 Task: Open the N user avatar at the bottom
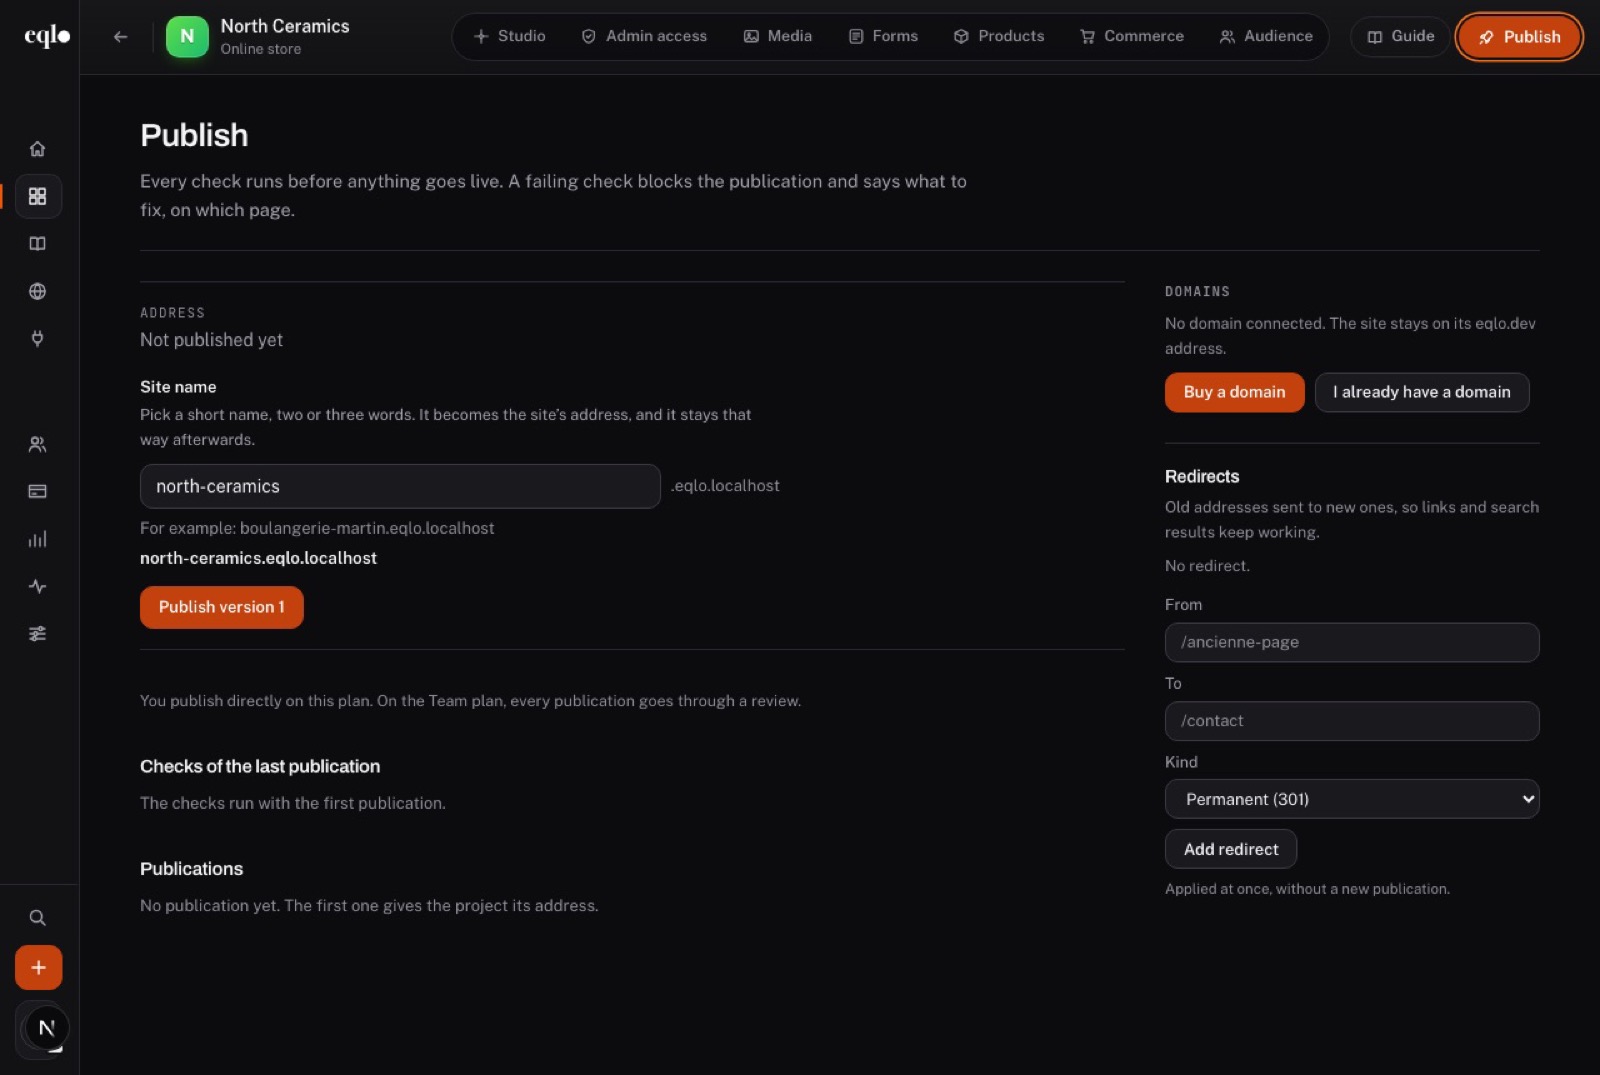(x=46, y=1028)
